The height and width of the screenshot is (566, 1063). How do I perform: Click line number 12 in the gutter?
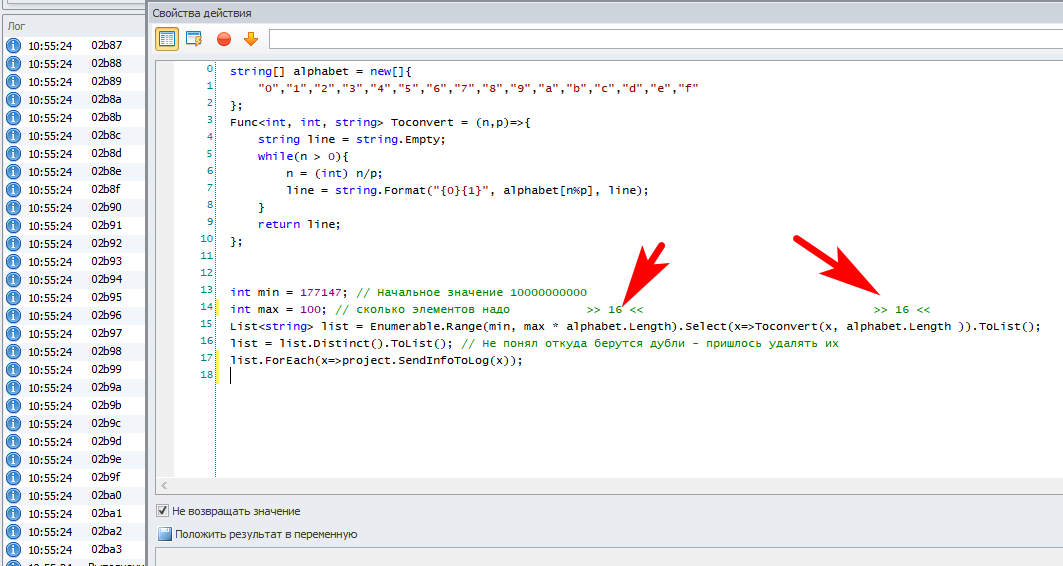[206, 272]
